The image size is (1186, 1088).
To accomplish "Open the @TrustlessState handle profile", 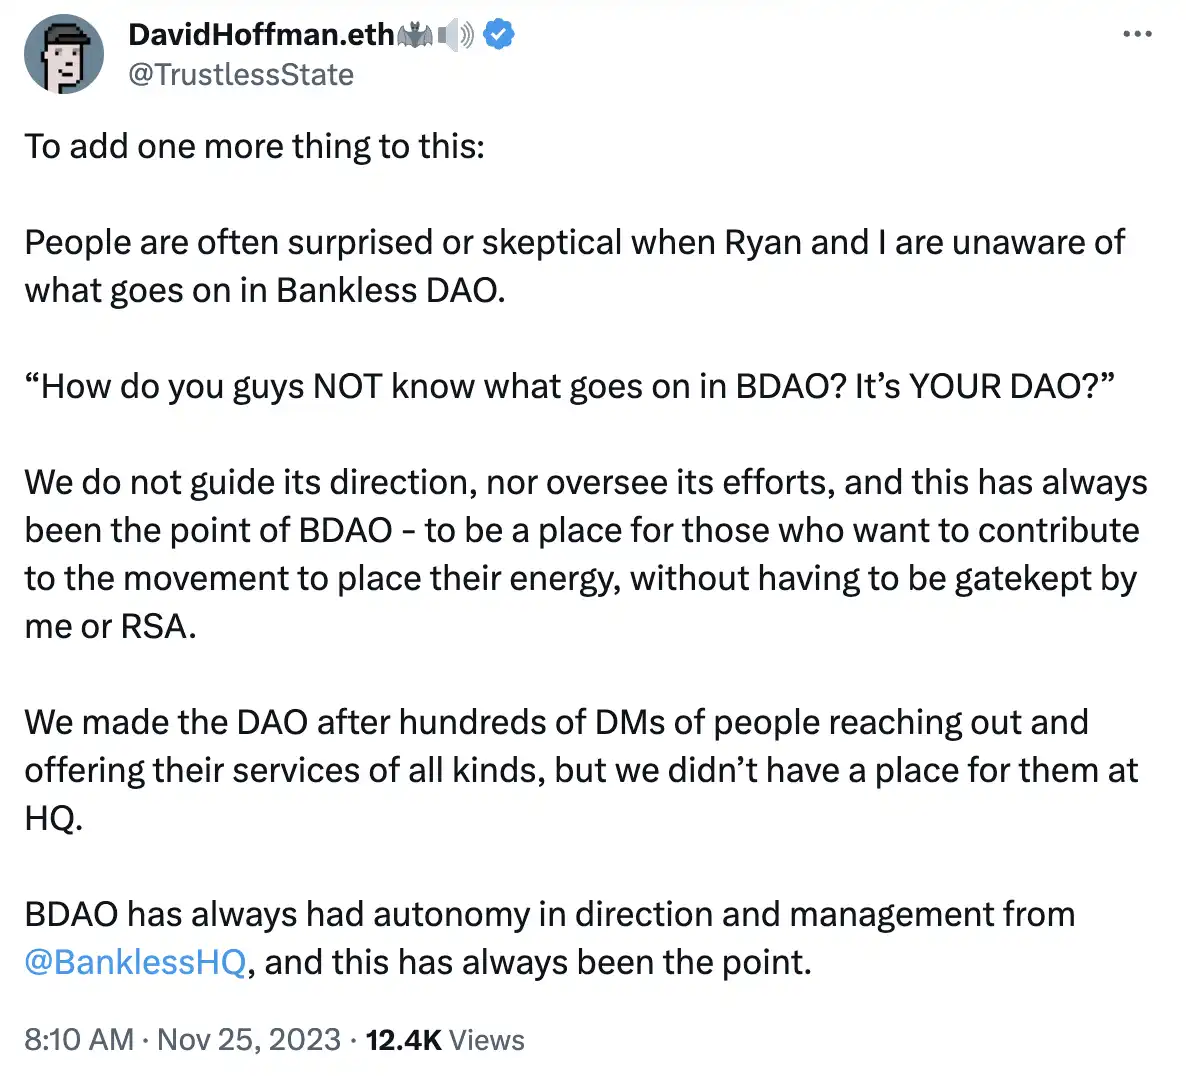I will 241,75.
